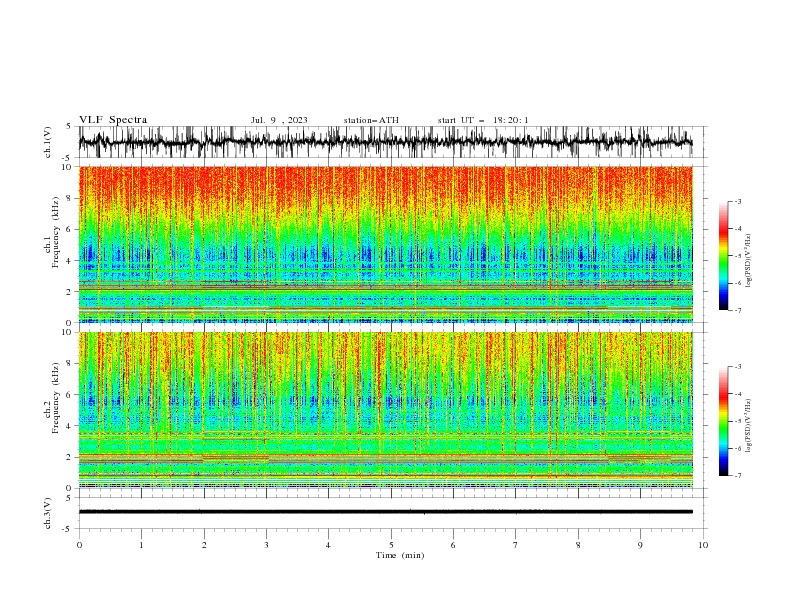Click the "VLF Spectra" plot title

point(113,120)
